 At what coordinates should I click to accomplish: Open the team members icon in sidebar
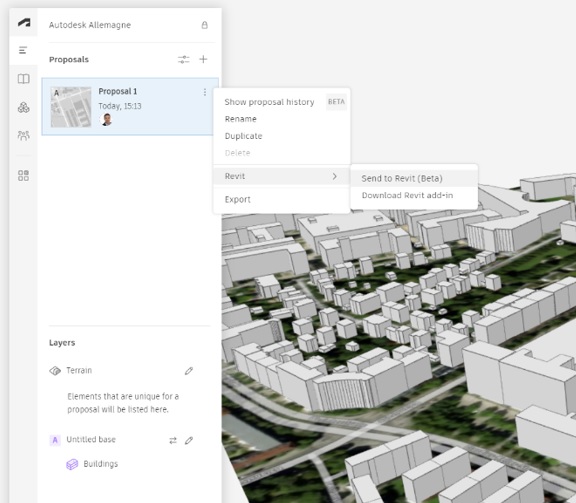pyautogui.click(x=24, y=136)
